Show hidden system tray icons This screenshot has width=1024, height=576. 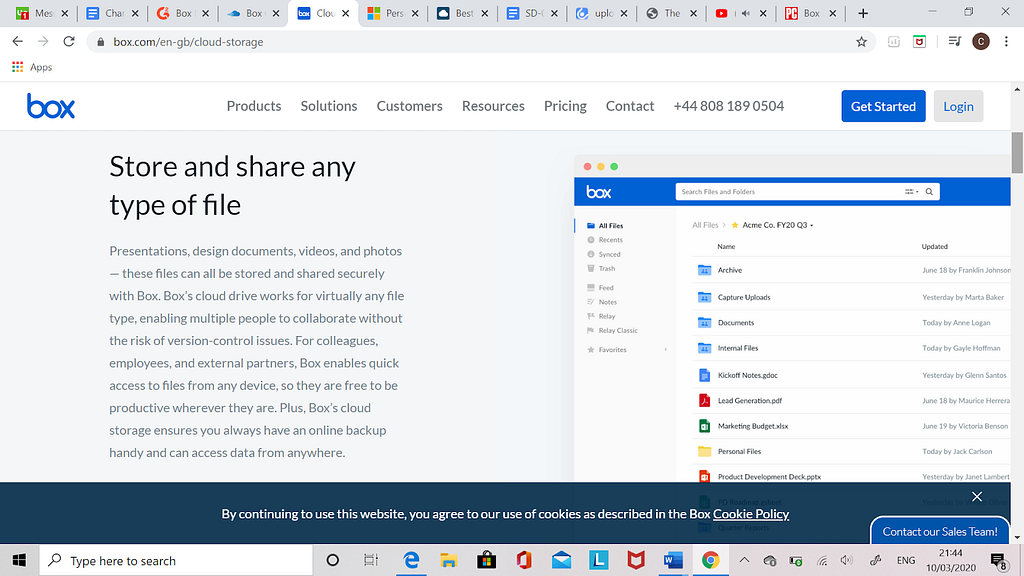(744, 560)
